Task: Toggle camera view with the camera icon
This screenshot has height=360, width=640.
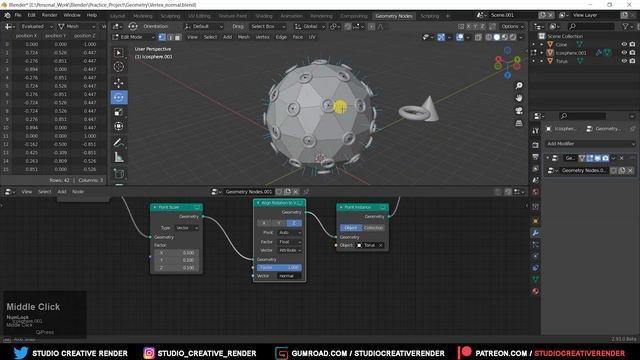Action: click(519, 111)
